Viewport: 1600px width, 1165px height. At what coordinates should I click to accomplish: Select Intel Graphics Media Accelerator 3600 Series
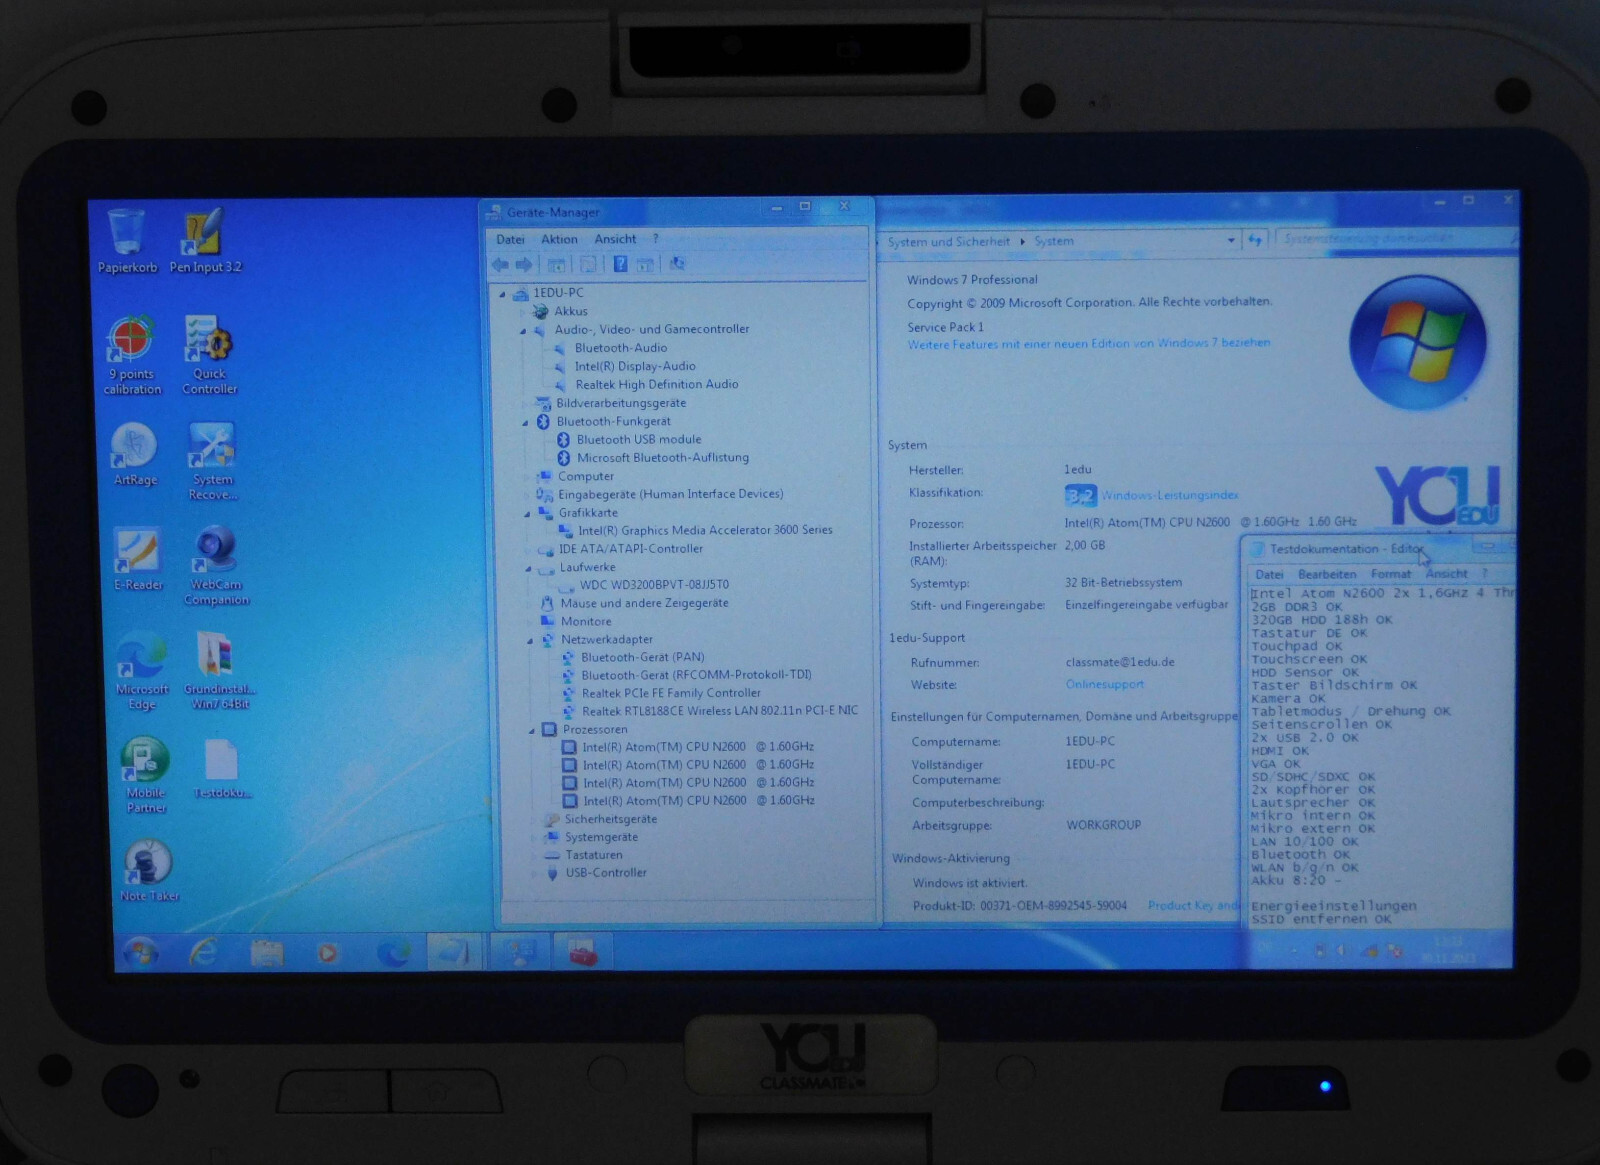point(705,530)
